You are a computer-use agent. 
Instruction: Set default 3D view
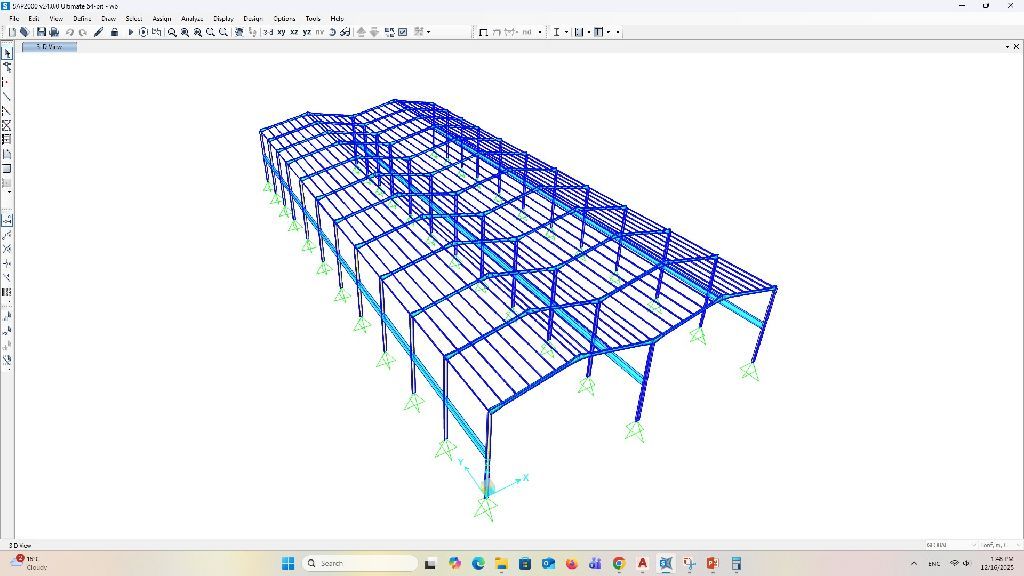pyautogui.click(x=268, y=32)
